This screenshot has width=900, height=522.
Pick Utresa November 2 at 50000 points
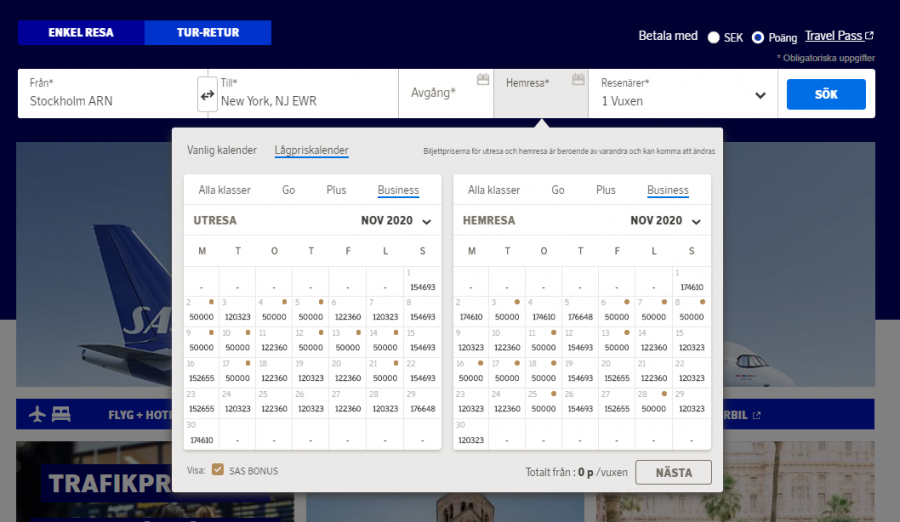point(201,311)
